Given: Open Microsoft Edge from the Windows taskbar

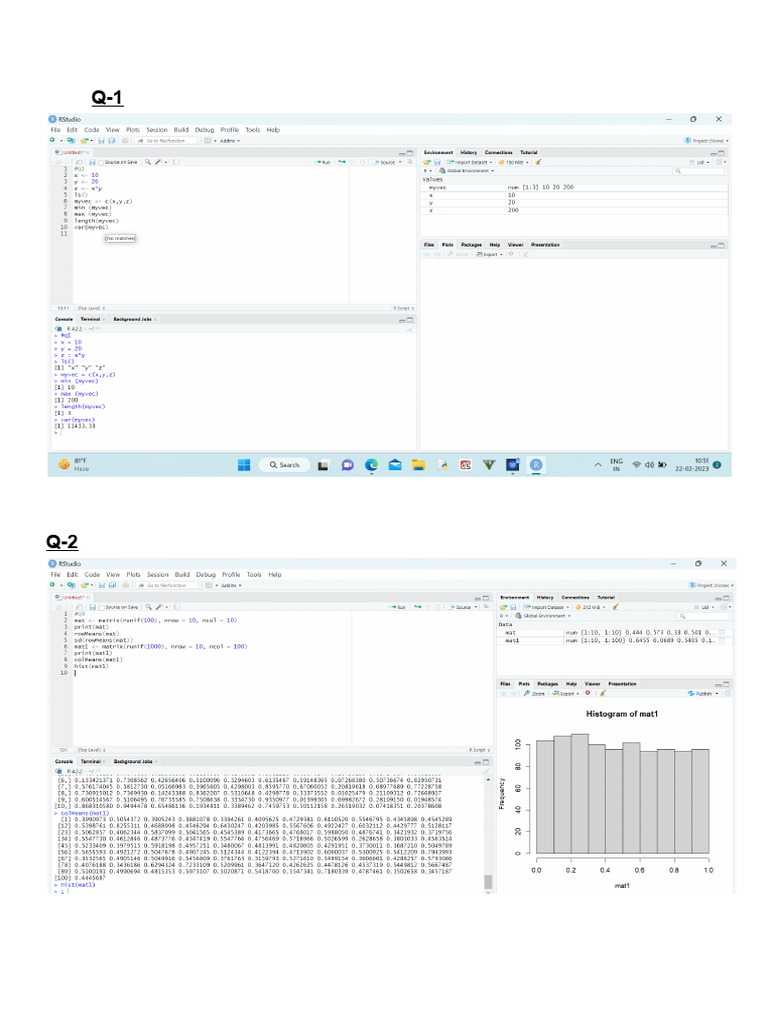Looking at the screenshot, I should point(371,465).
